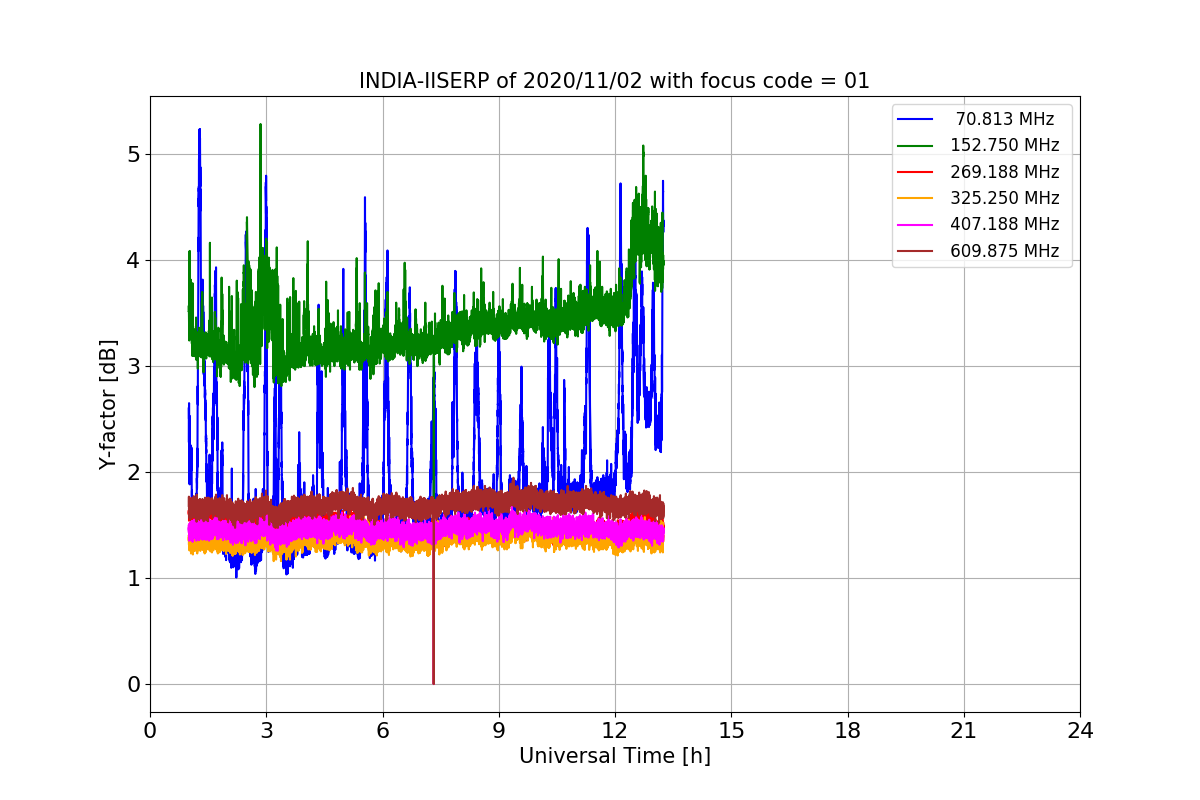Click x-axis tick label 24
The image size is (1200, 800).
point(1080,730)
